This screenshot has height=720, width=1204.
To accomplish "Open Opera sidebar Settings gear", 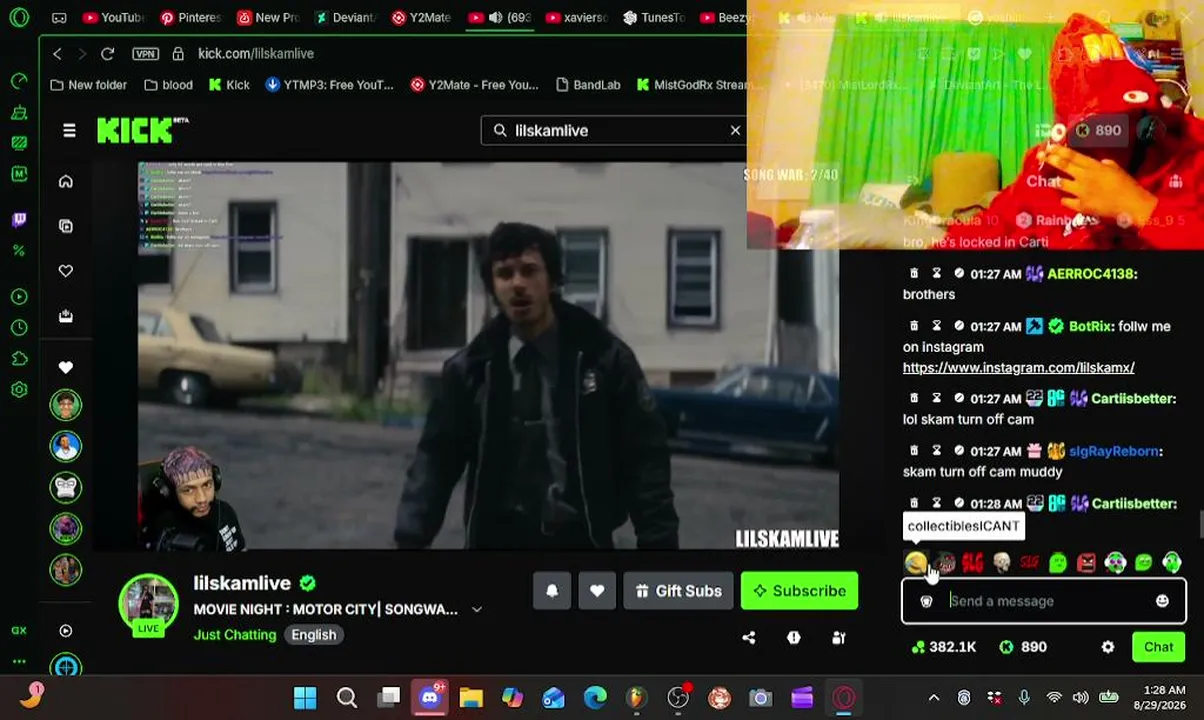I will coord(19,390).
